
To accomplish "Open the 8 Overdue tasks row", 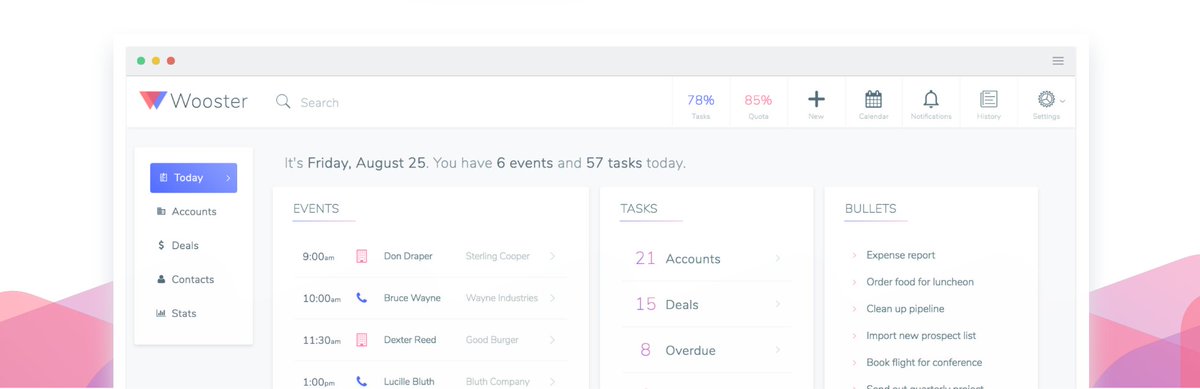I will point(706,350).
